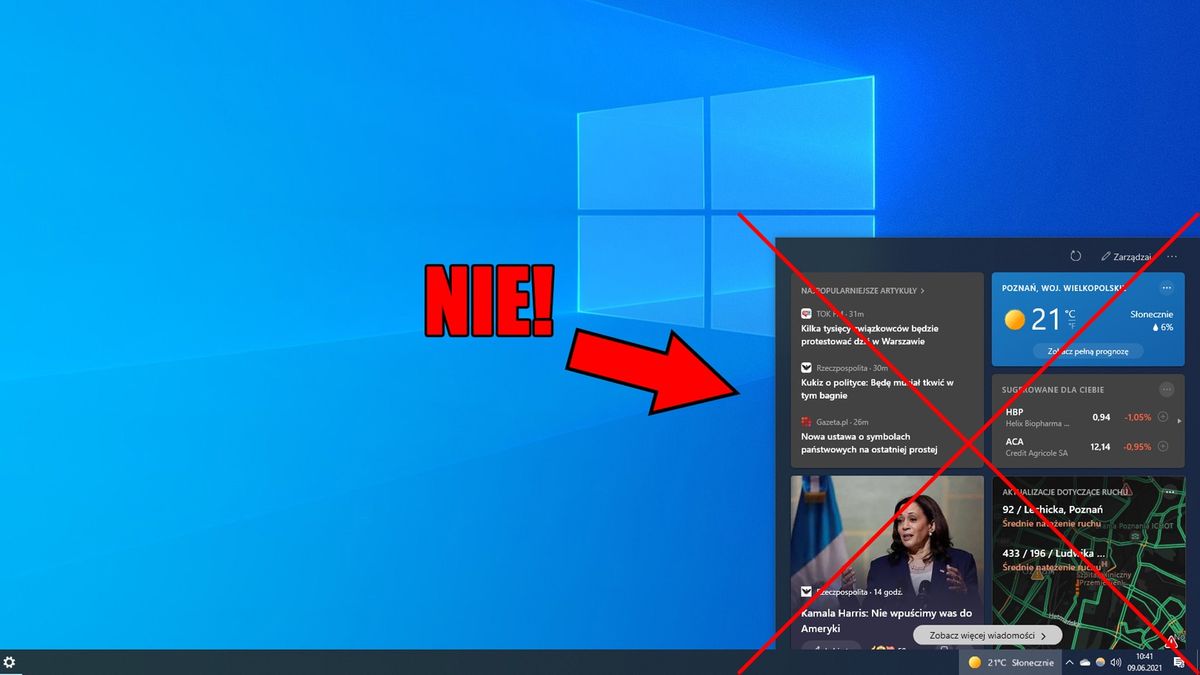Image resolution: width=1200 pixels, height=675 pixels.
Task: Show hidden system tray icons
Action: [x=1070, y=662]
